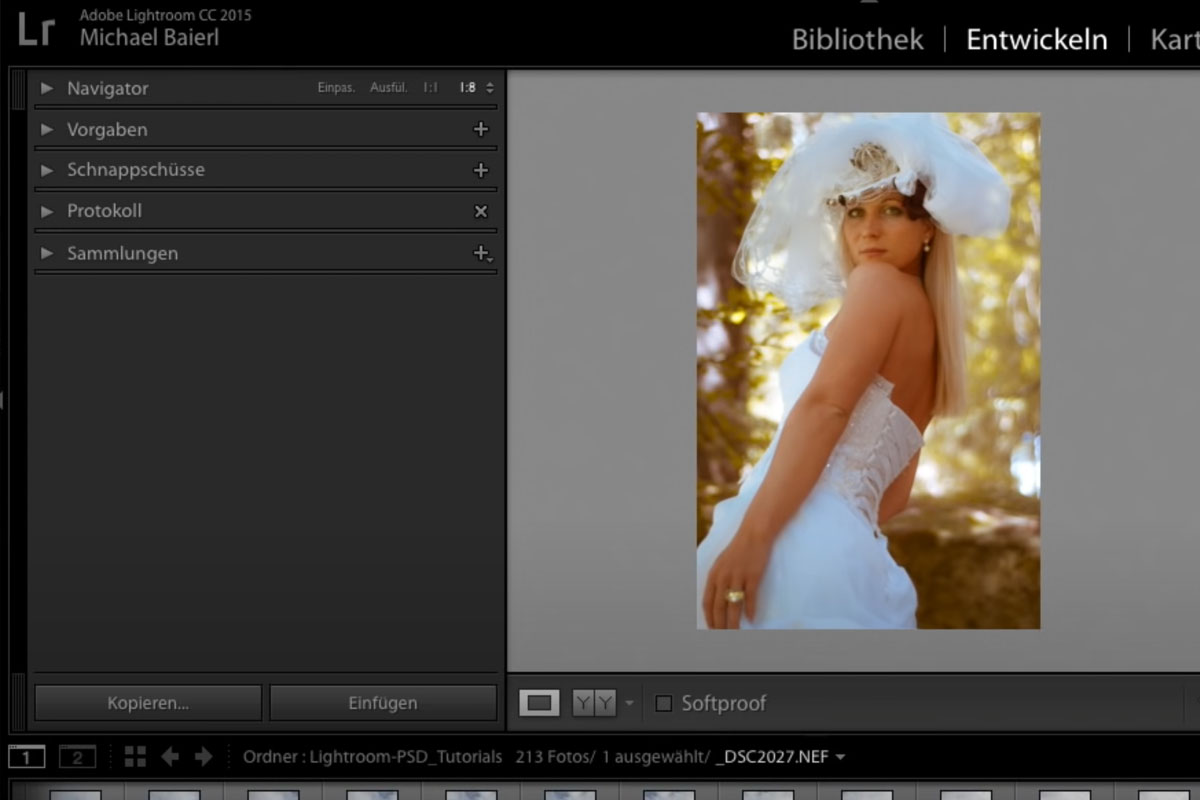Switch to Bibliothek module
Screen dimensions: 1200x800
click(x=858, y=39)
